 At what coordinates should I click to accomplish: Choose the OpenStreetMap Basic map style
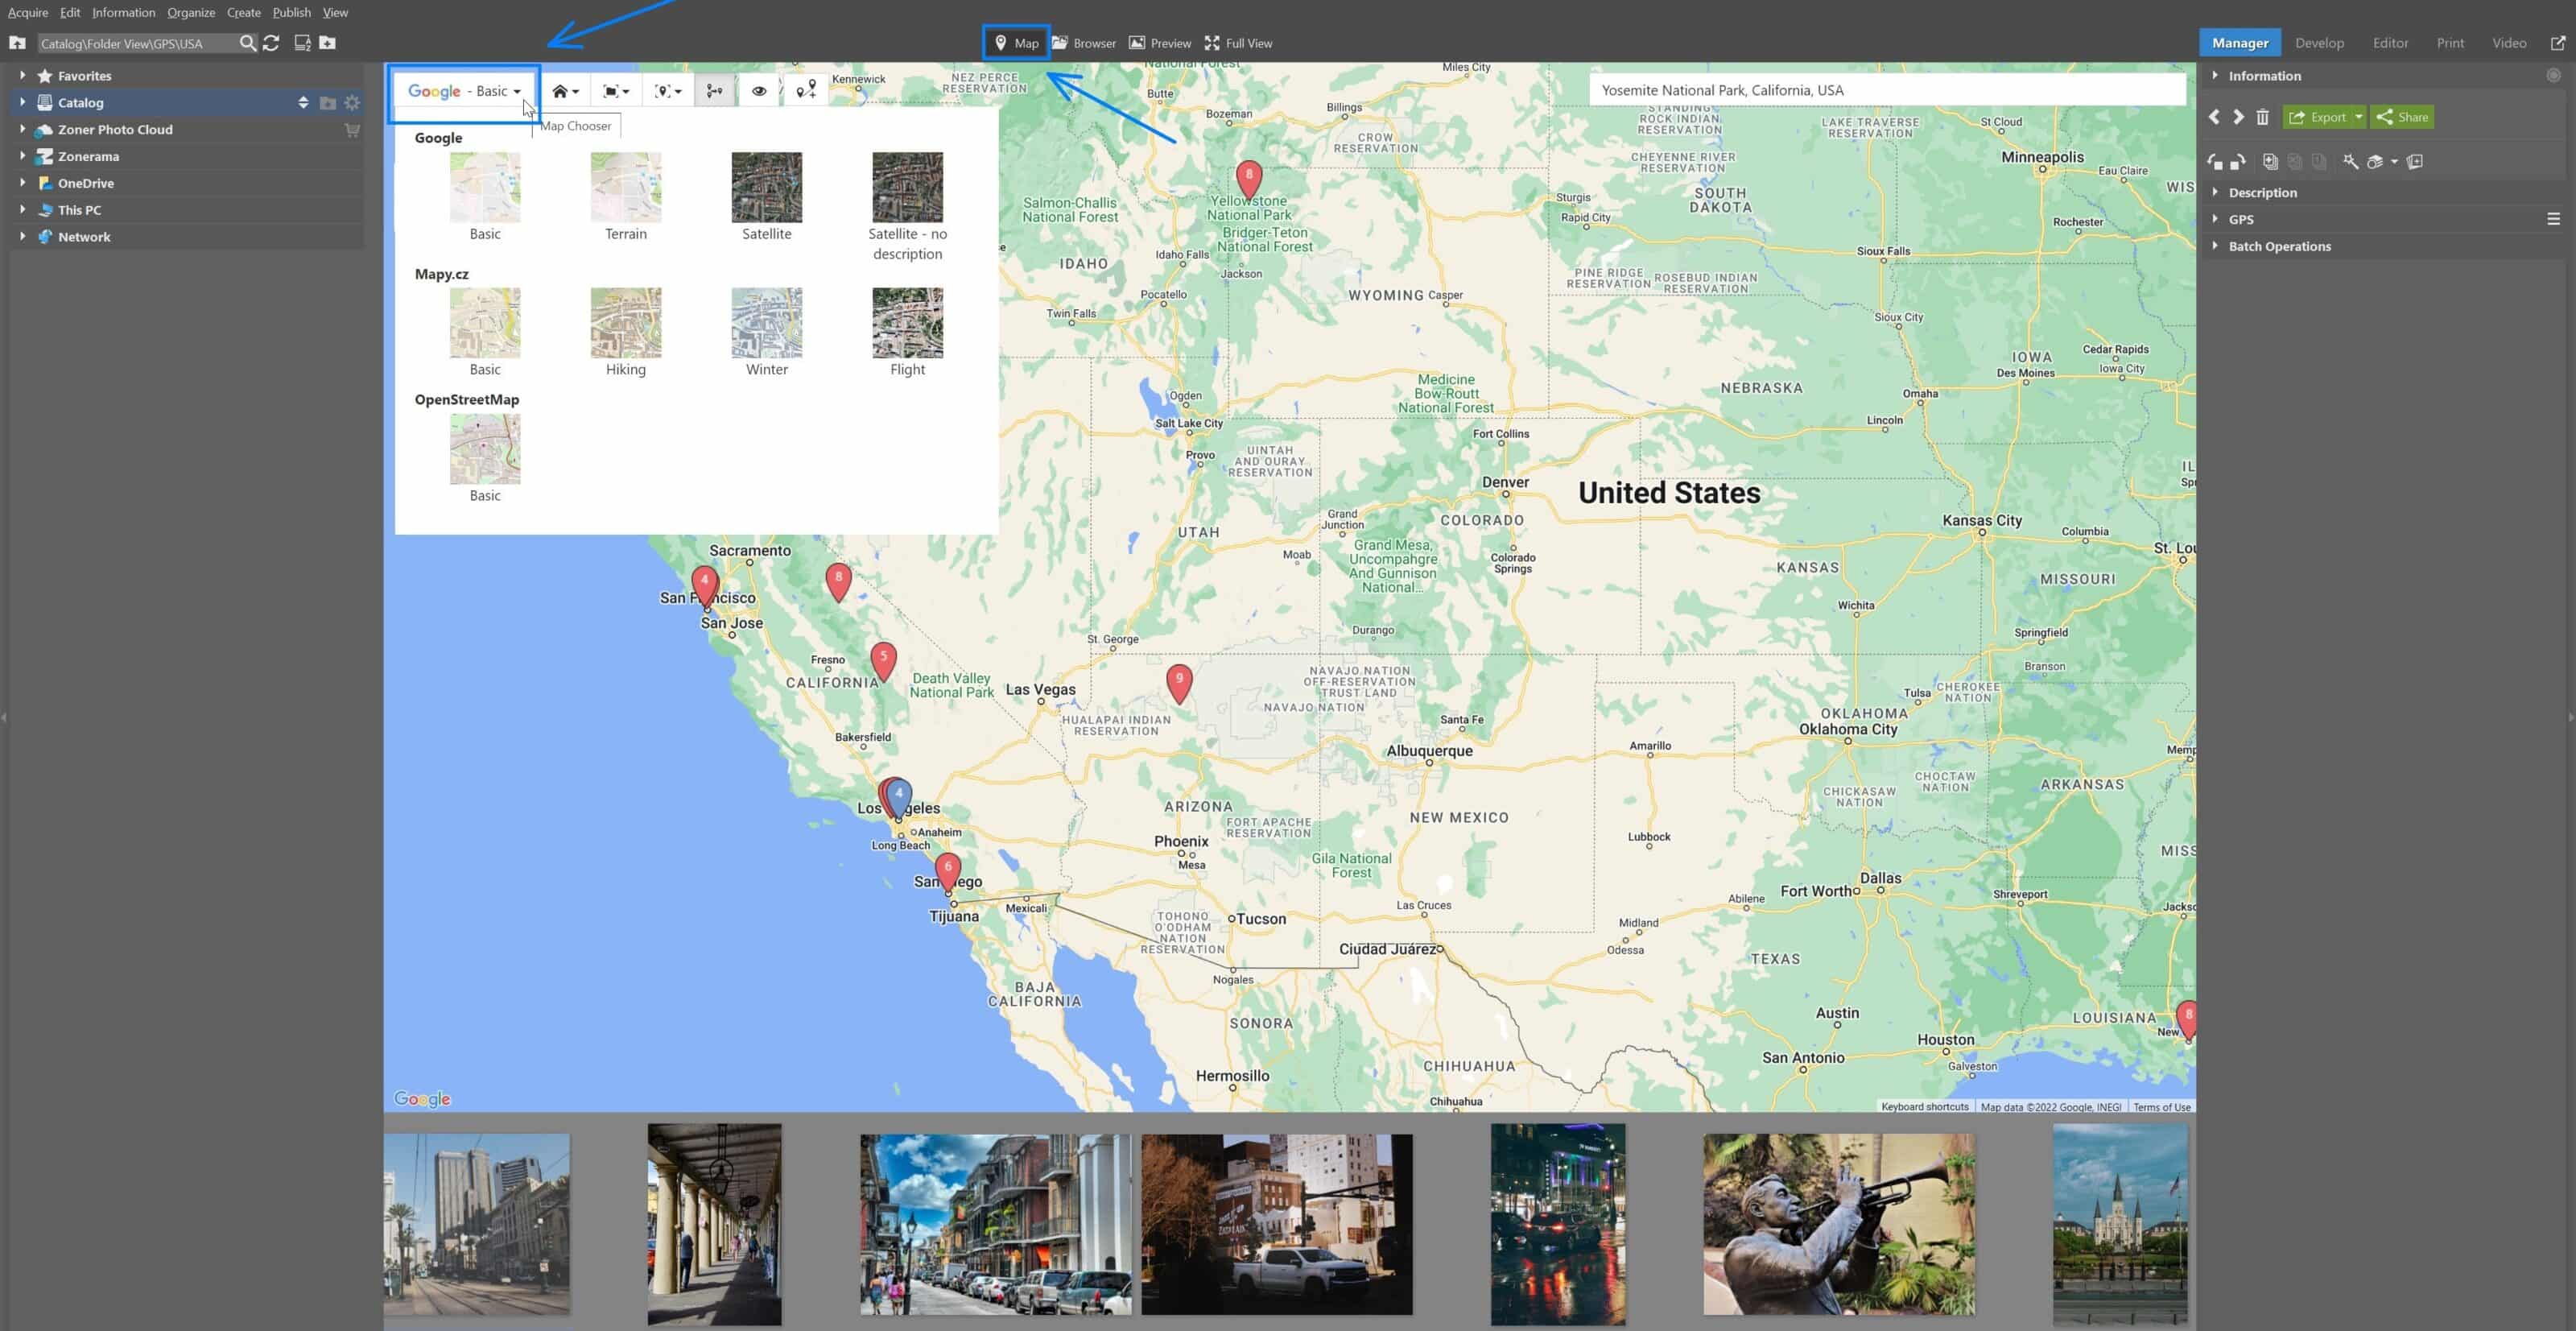pyautogui.click(x=485, y=458)
